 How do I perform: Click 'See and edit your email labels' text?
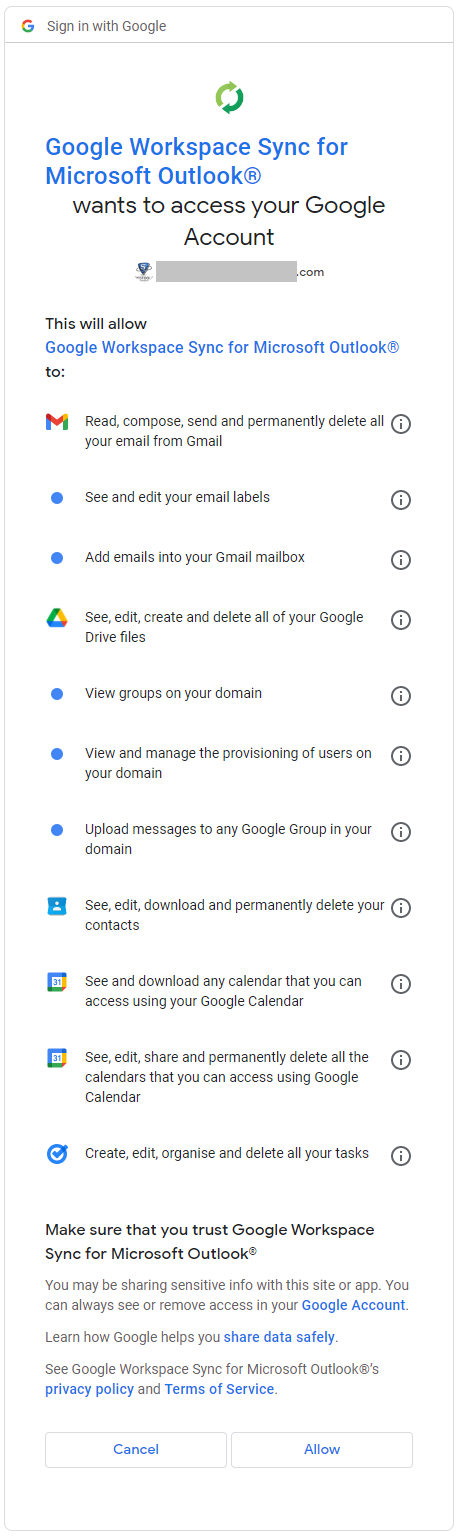point(177,497)
